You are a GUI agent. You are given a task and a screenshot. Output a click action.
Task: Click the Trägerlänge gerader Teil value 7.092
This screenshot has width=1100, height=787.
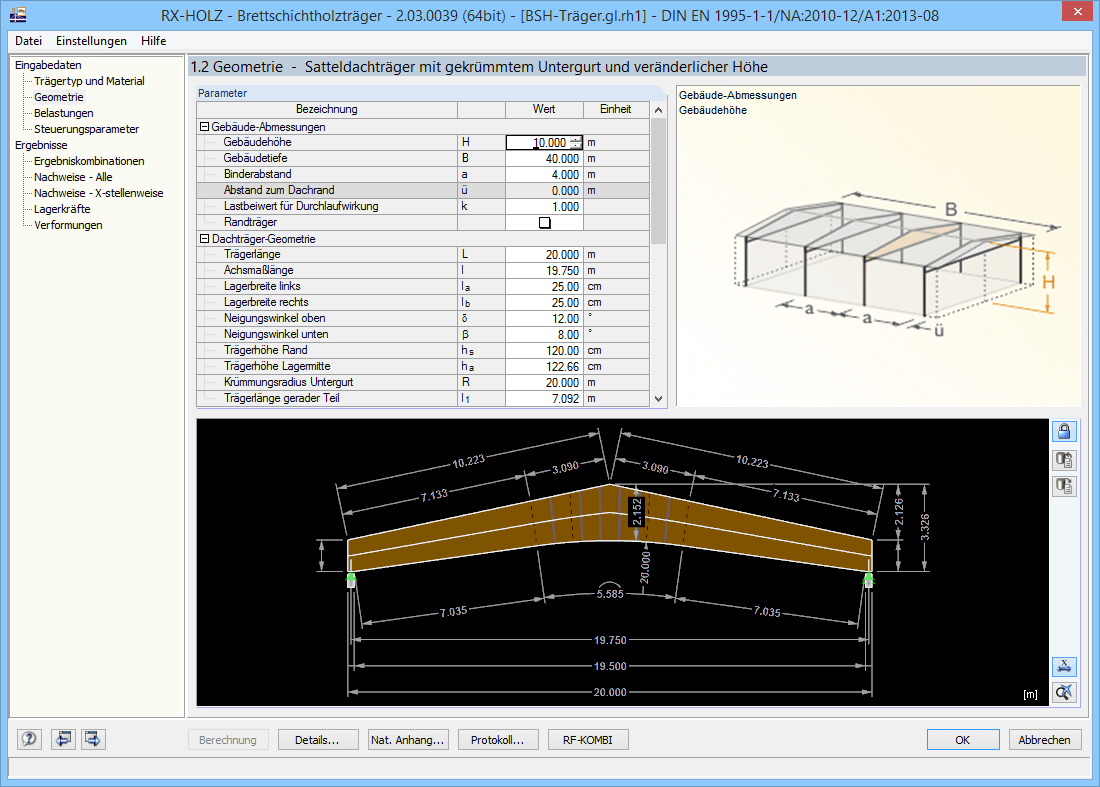click(x=544, y=399)
